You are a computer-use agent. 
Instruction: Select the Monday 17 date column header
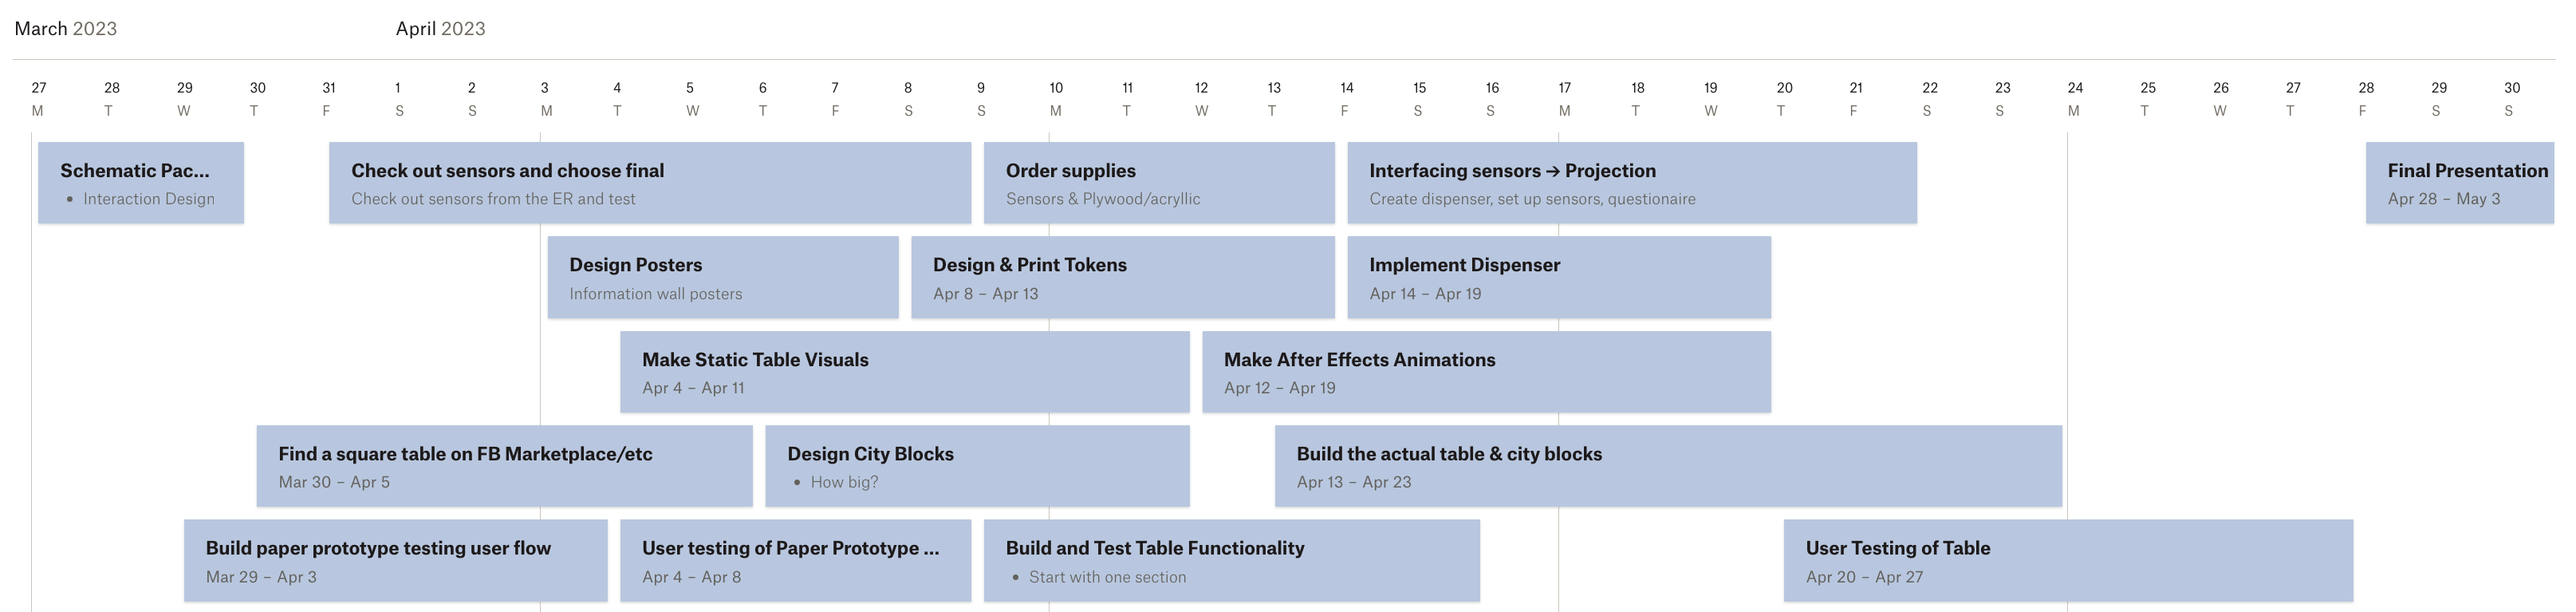tap(1564, 99)
